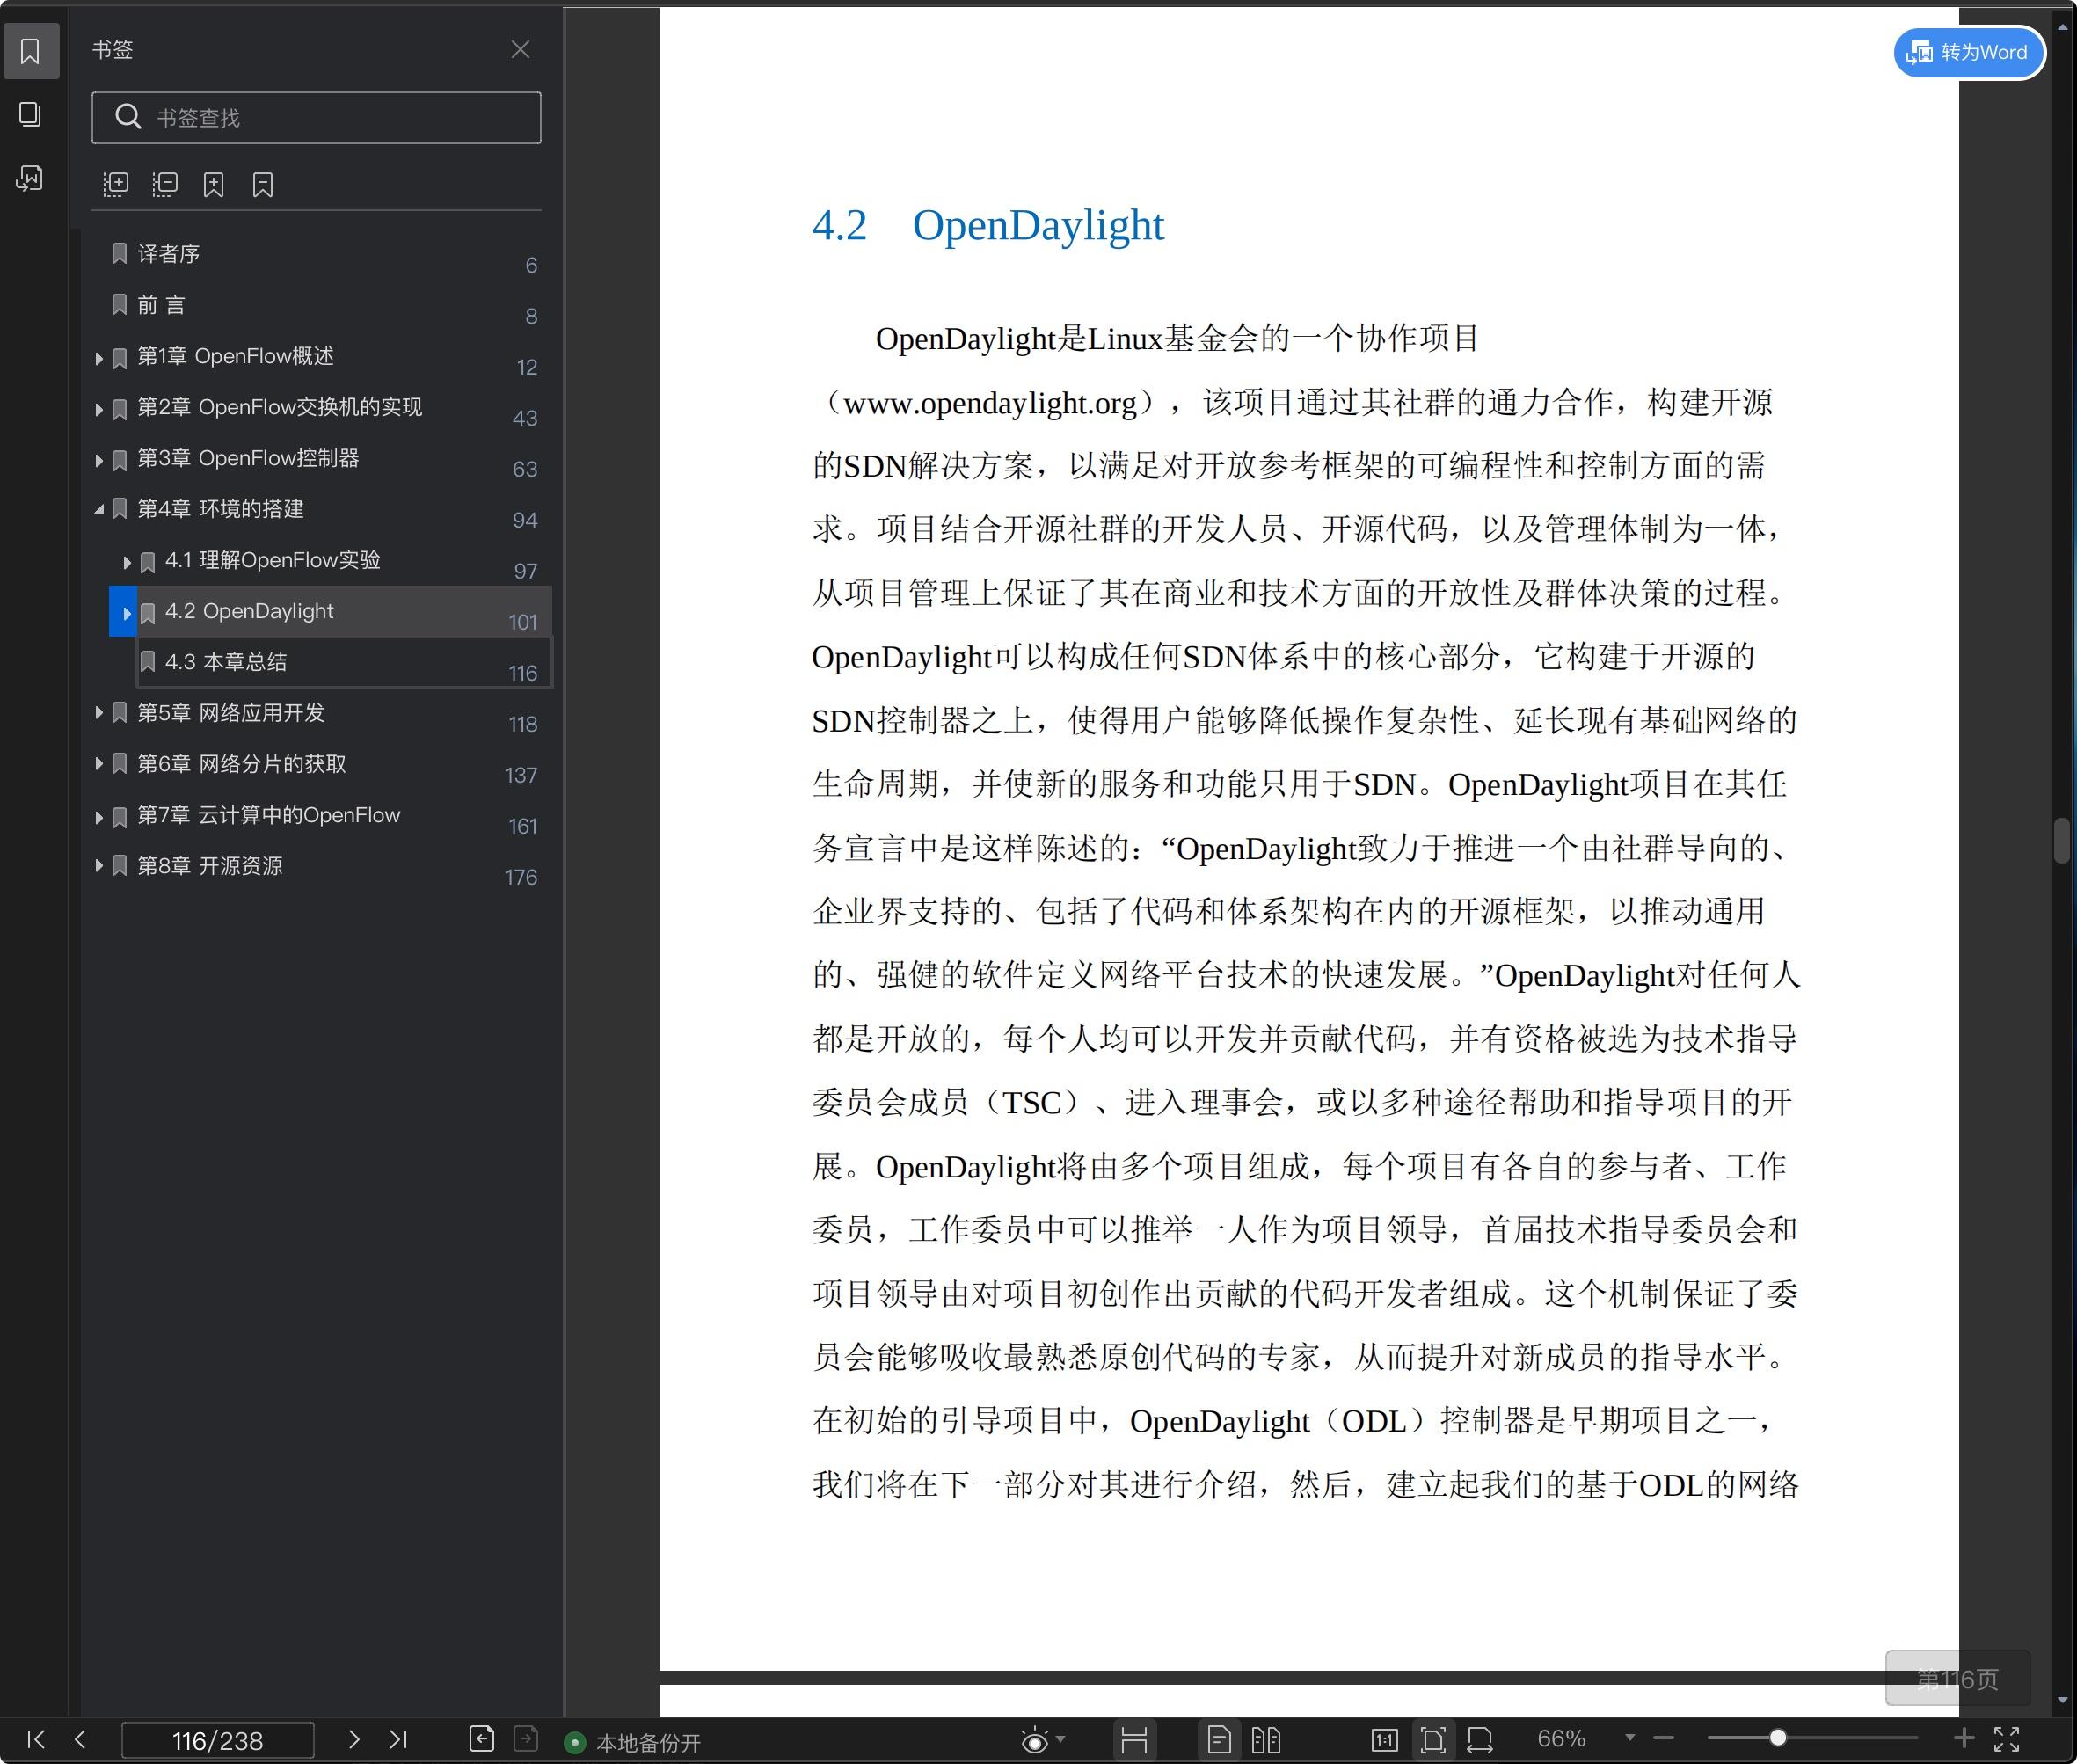2077x1764 pixels.
Task: Close the bookmarks panel
Action: point(520,49)
